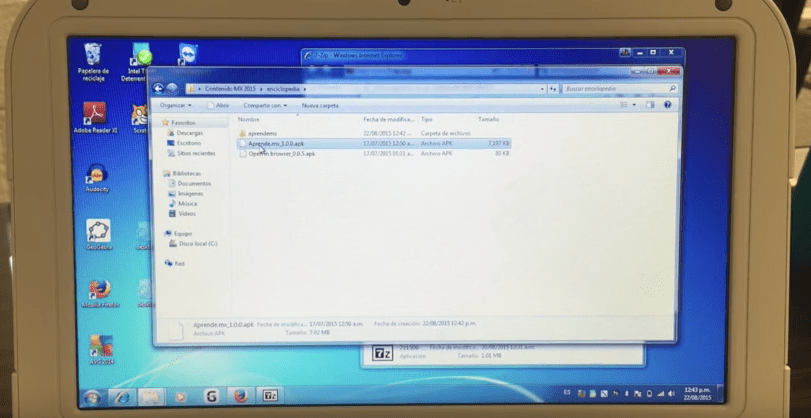Select Música library in navigation pane

[183, 203]
